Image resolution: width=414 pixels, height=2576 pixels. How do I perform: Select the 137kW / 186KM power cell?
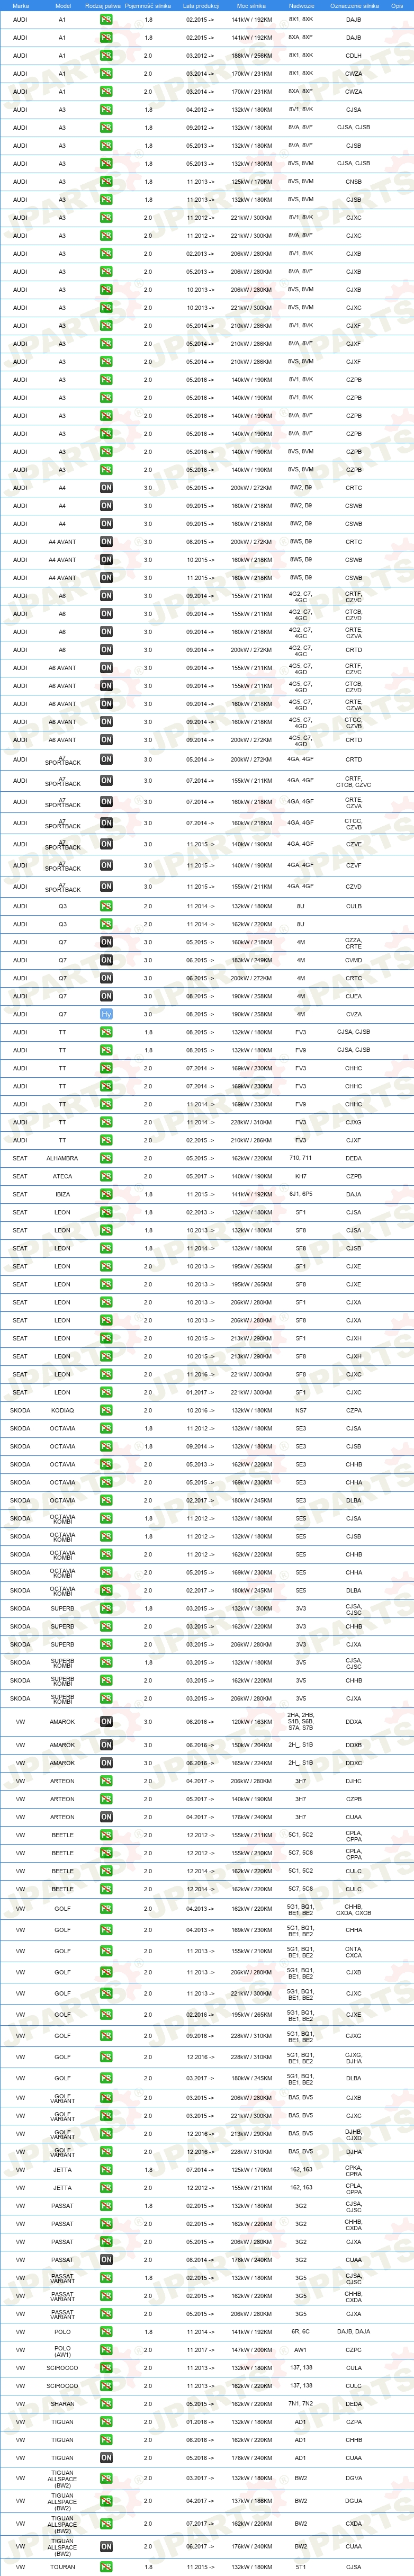[251, 2501]
